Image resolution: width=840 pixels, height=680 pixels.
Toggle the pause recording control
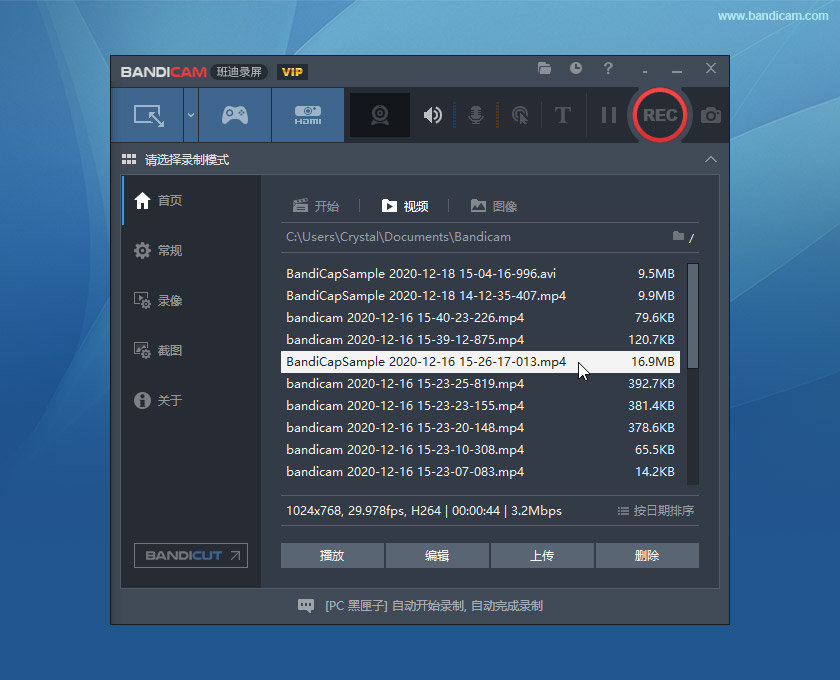[608, 115]
